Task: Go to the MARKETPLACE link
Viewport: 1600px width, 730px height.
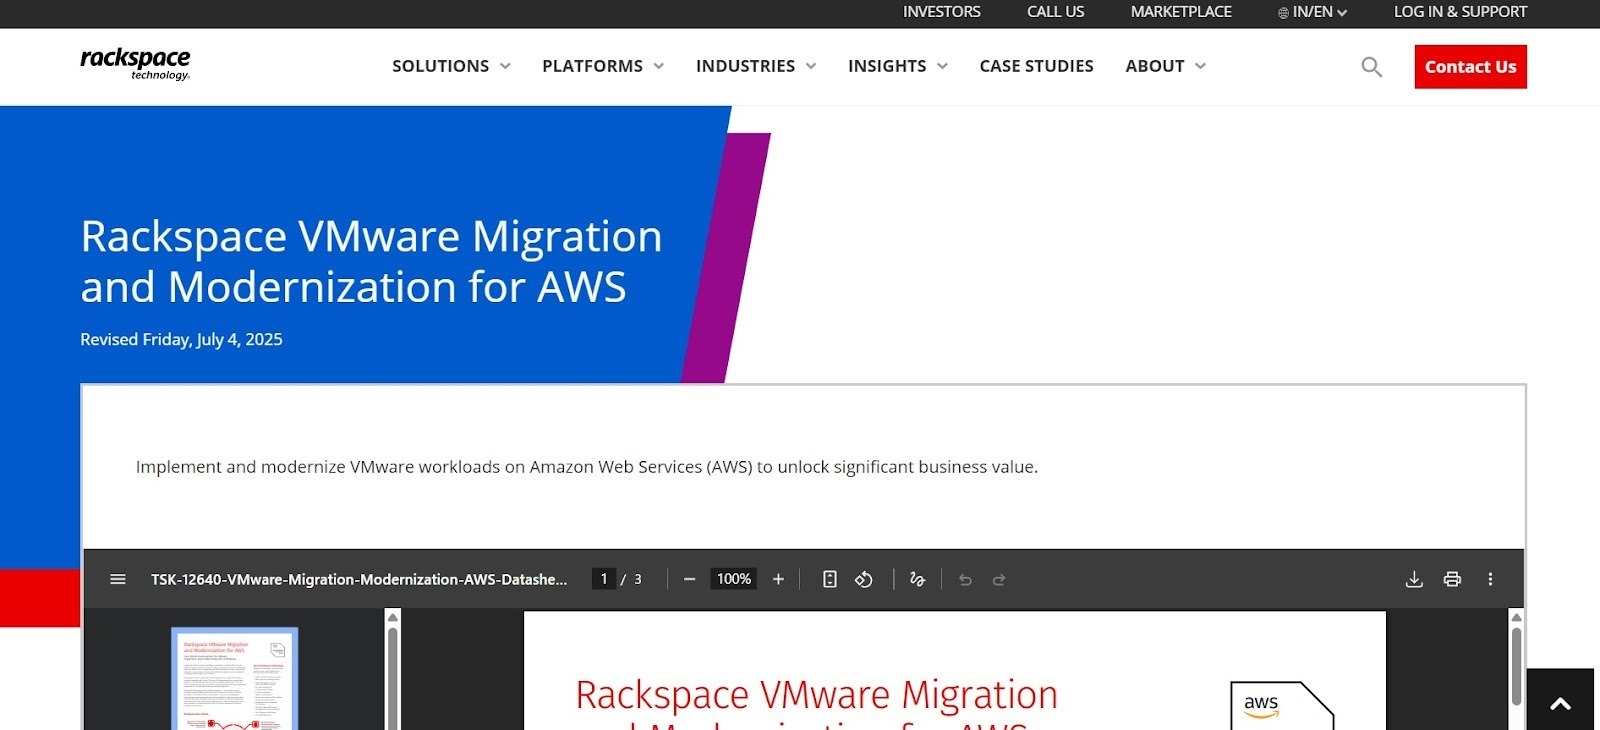Action: pyautogui.click(x=1181, y=12)
